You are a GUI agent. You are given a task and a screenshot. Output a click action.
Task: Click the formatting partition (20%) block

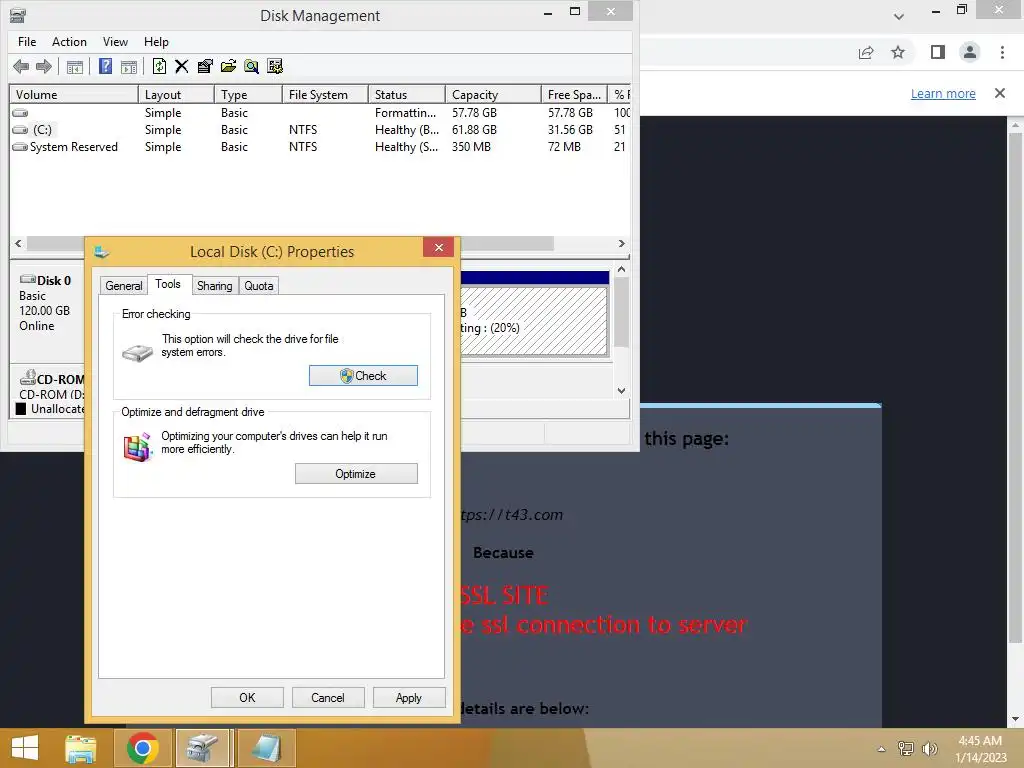534,321
